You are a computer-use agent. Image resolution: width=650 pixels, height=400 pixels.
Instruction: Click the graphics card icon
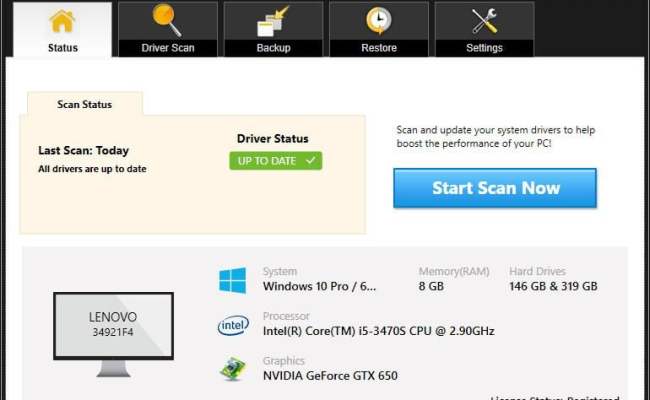[x=233, y=368]
